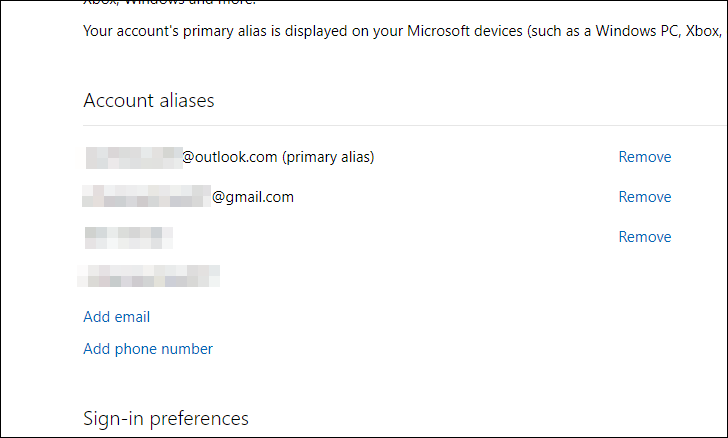Click the blurred username before @outlook.com
Screen dimensions: 728x438
point(134,157)
